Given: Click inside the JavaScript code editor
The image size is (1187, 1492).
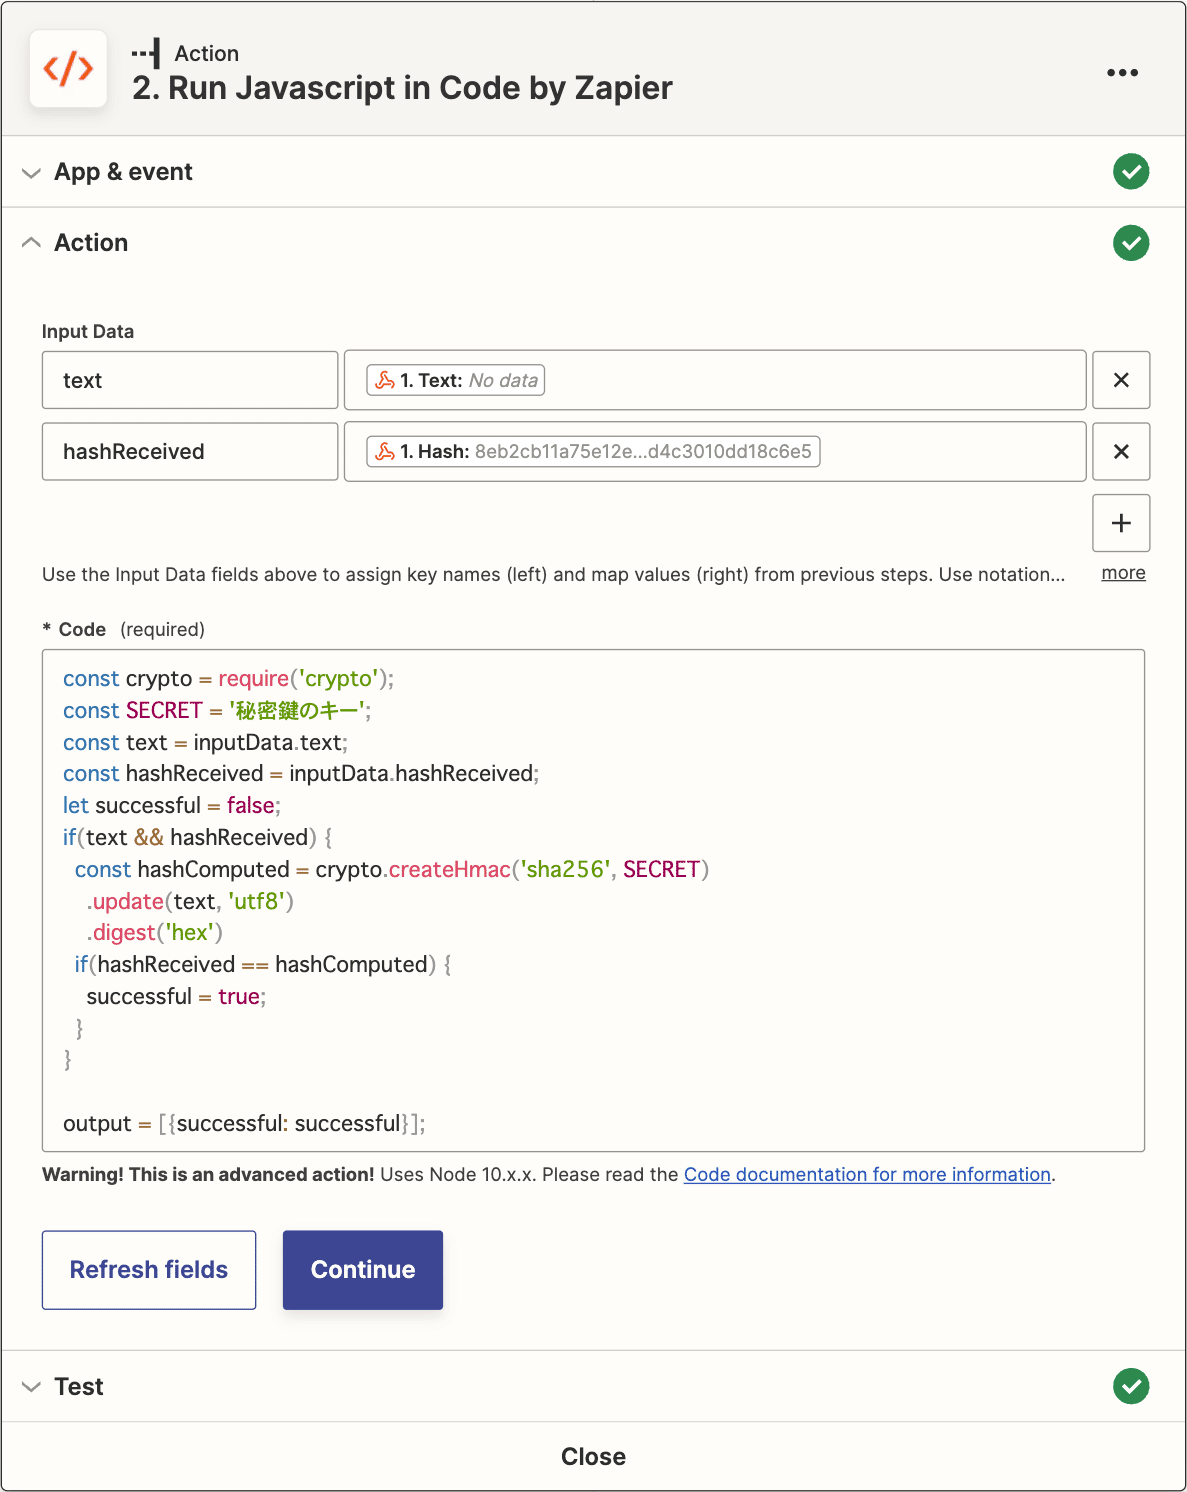Looking at the screenshot, I should pos(593,900).
